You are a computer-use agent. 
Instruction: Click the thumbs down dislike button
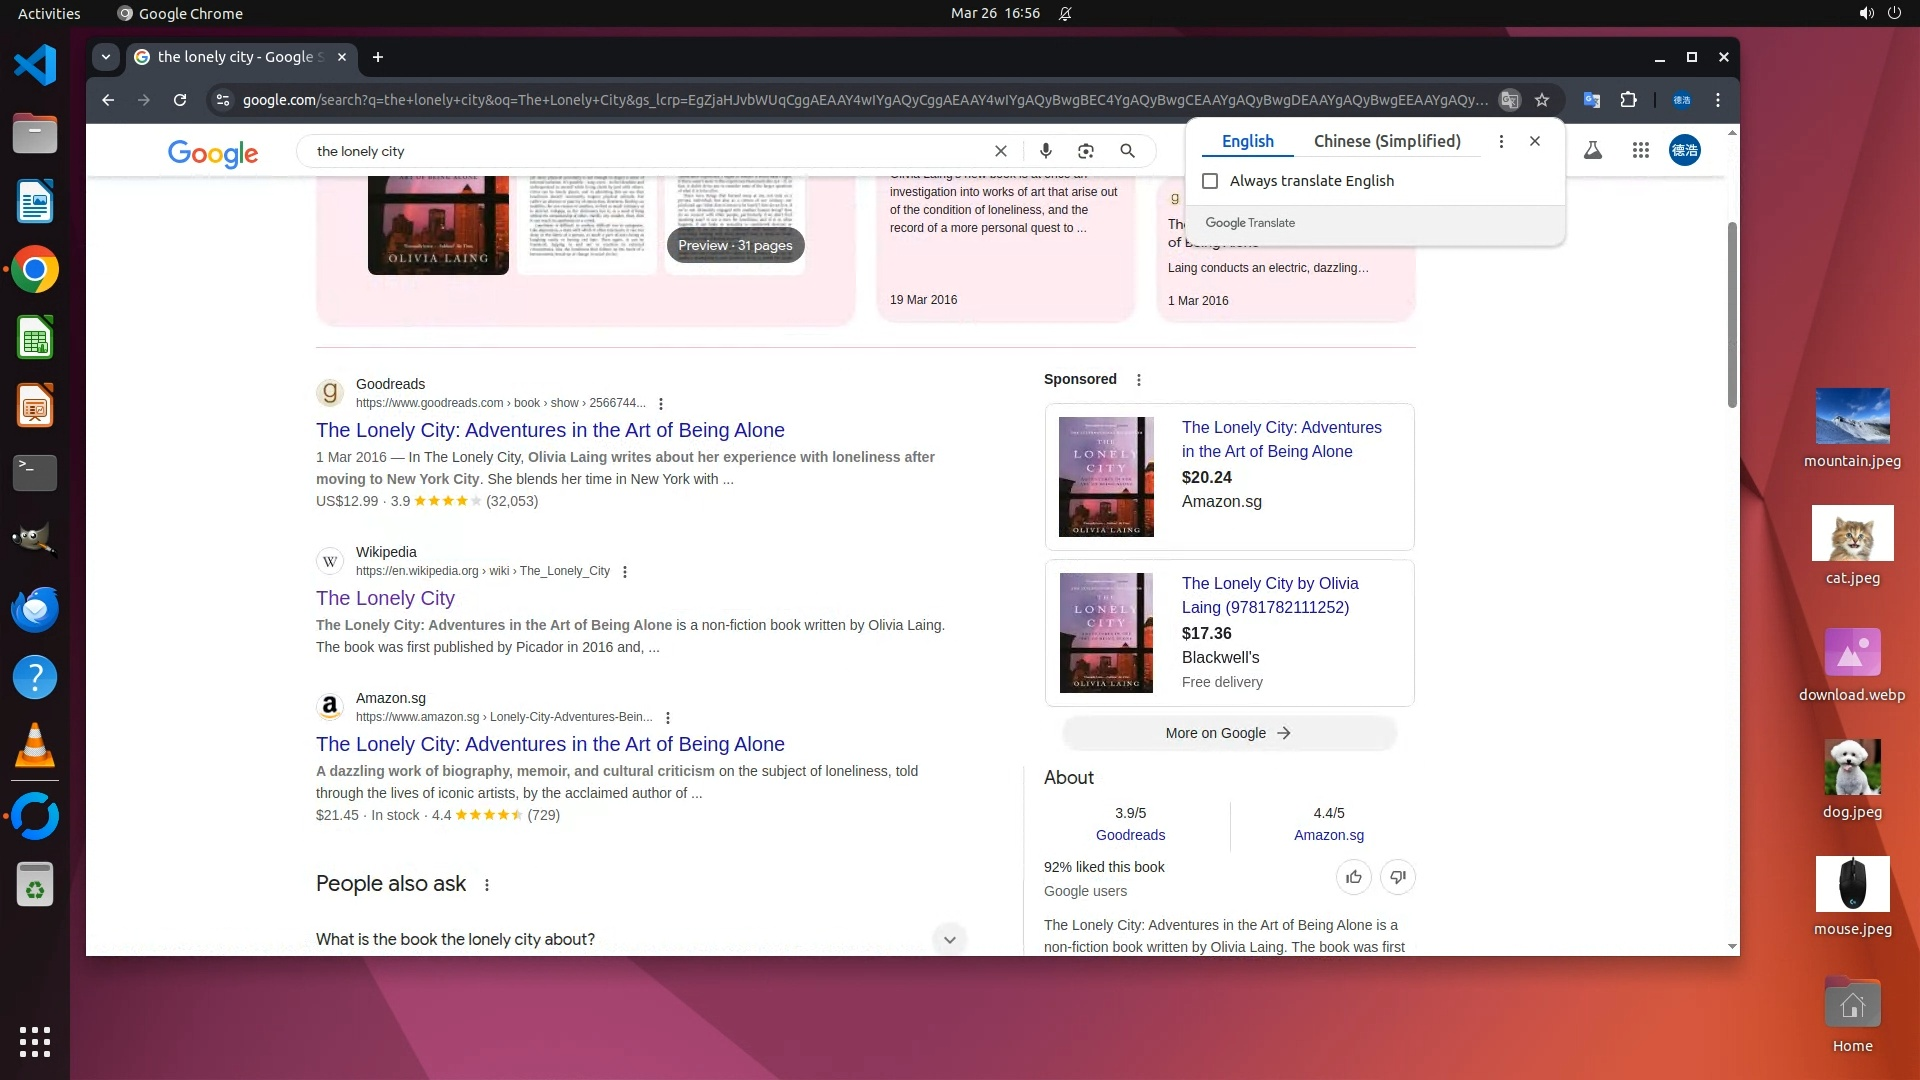tap(1397, 877)
